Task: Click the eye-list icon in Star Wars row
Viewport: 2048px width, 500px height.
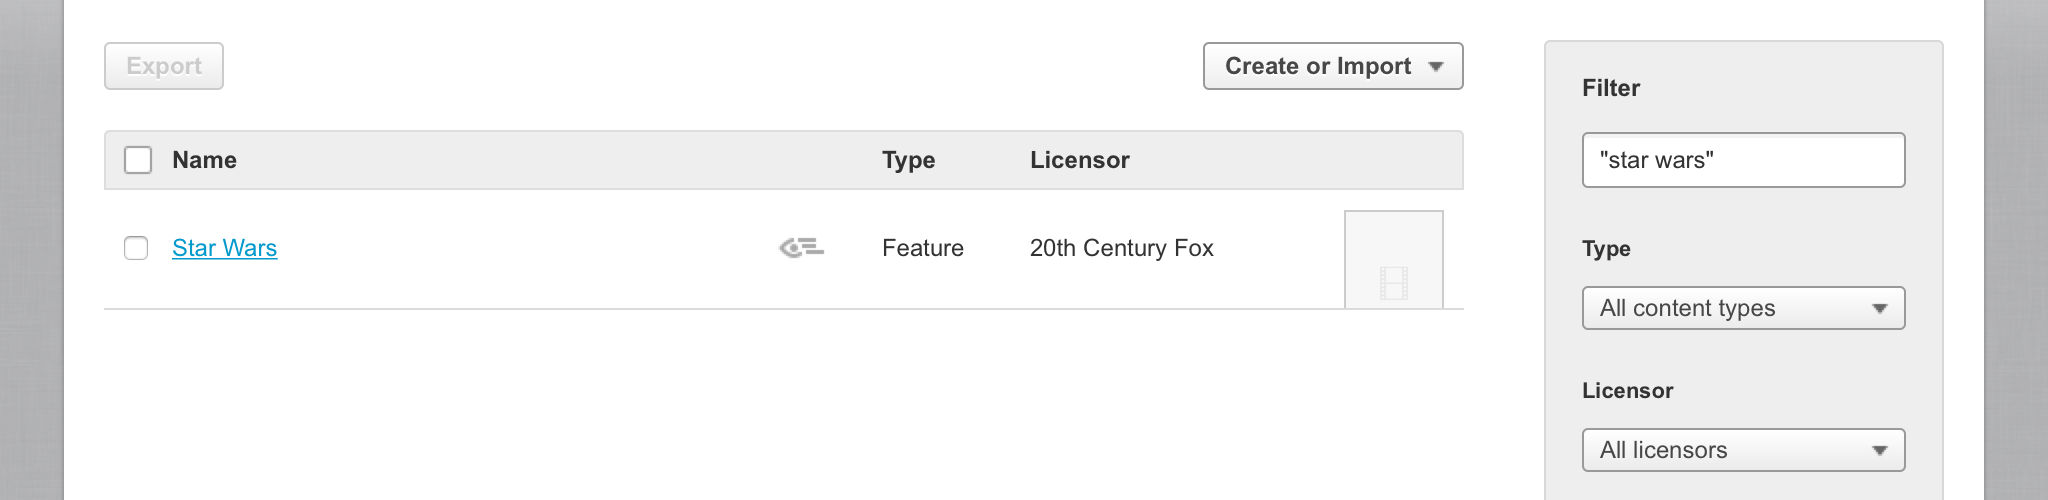Action: tap(801, 248)
